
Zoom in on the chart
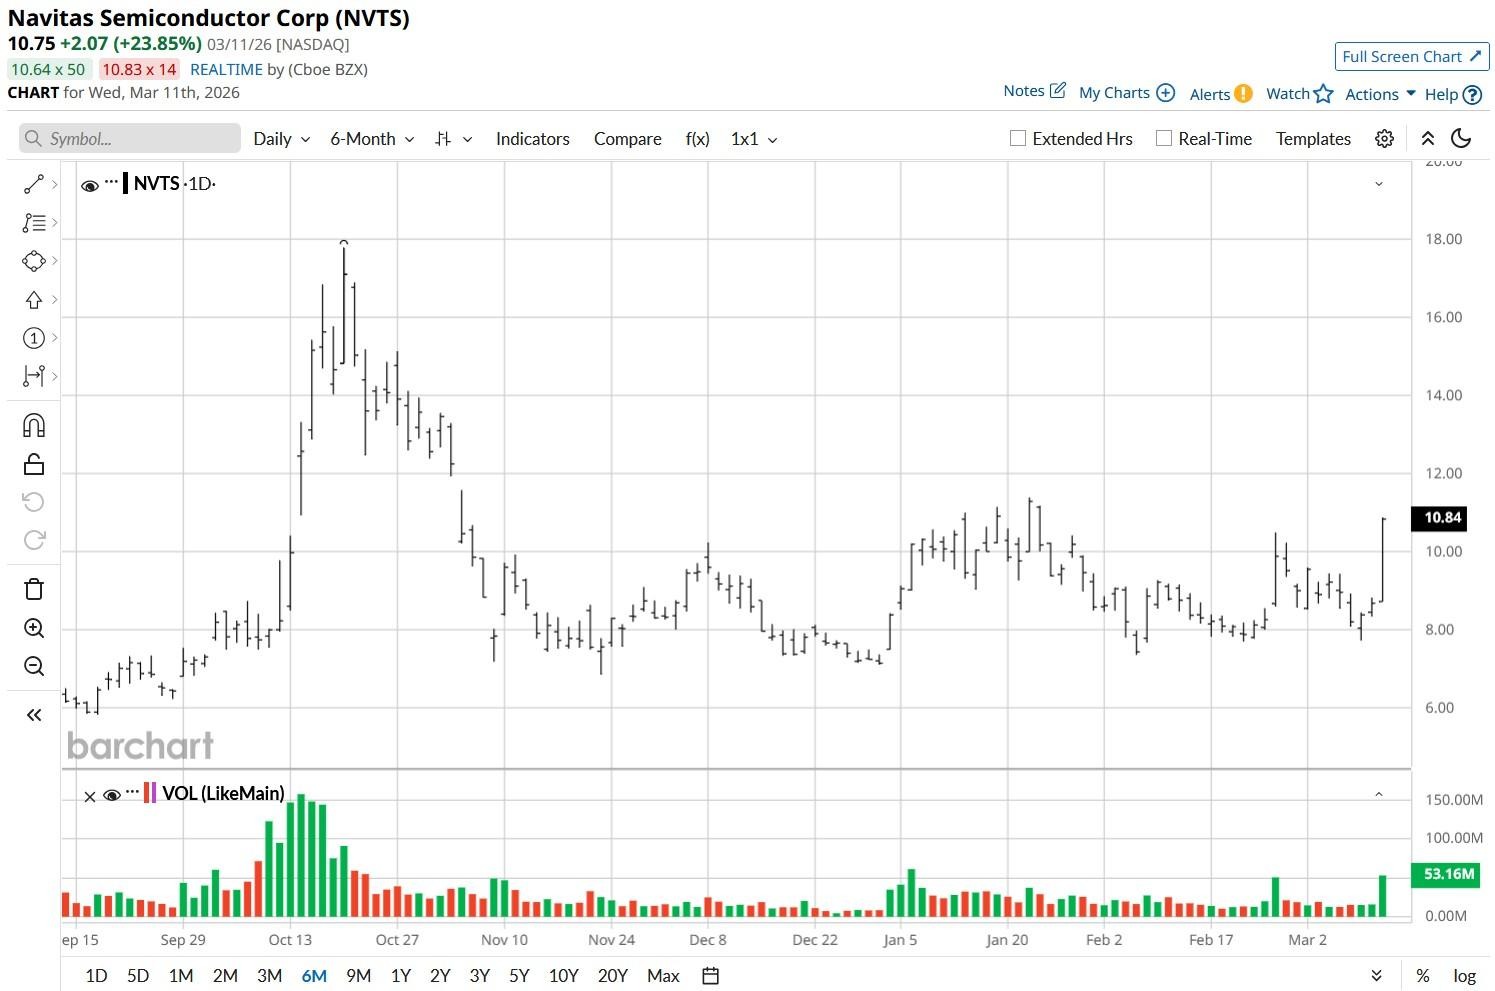click(x=33, y=628)
